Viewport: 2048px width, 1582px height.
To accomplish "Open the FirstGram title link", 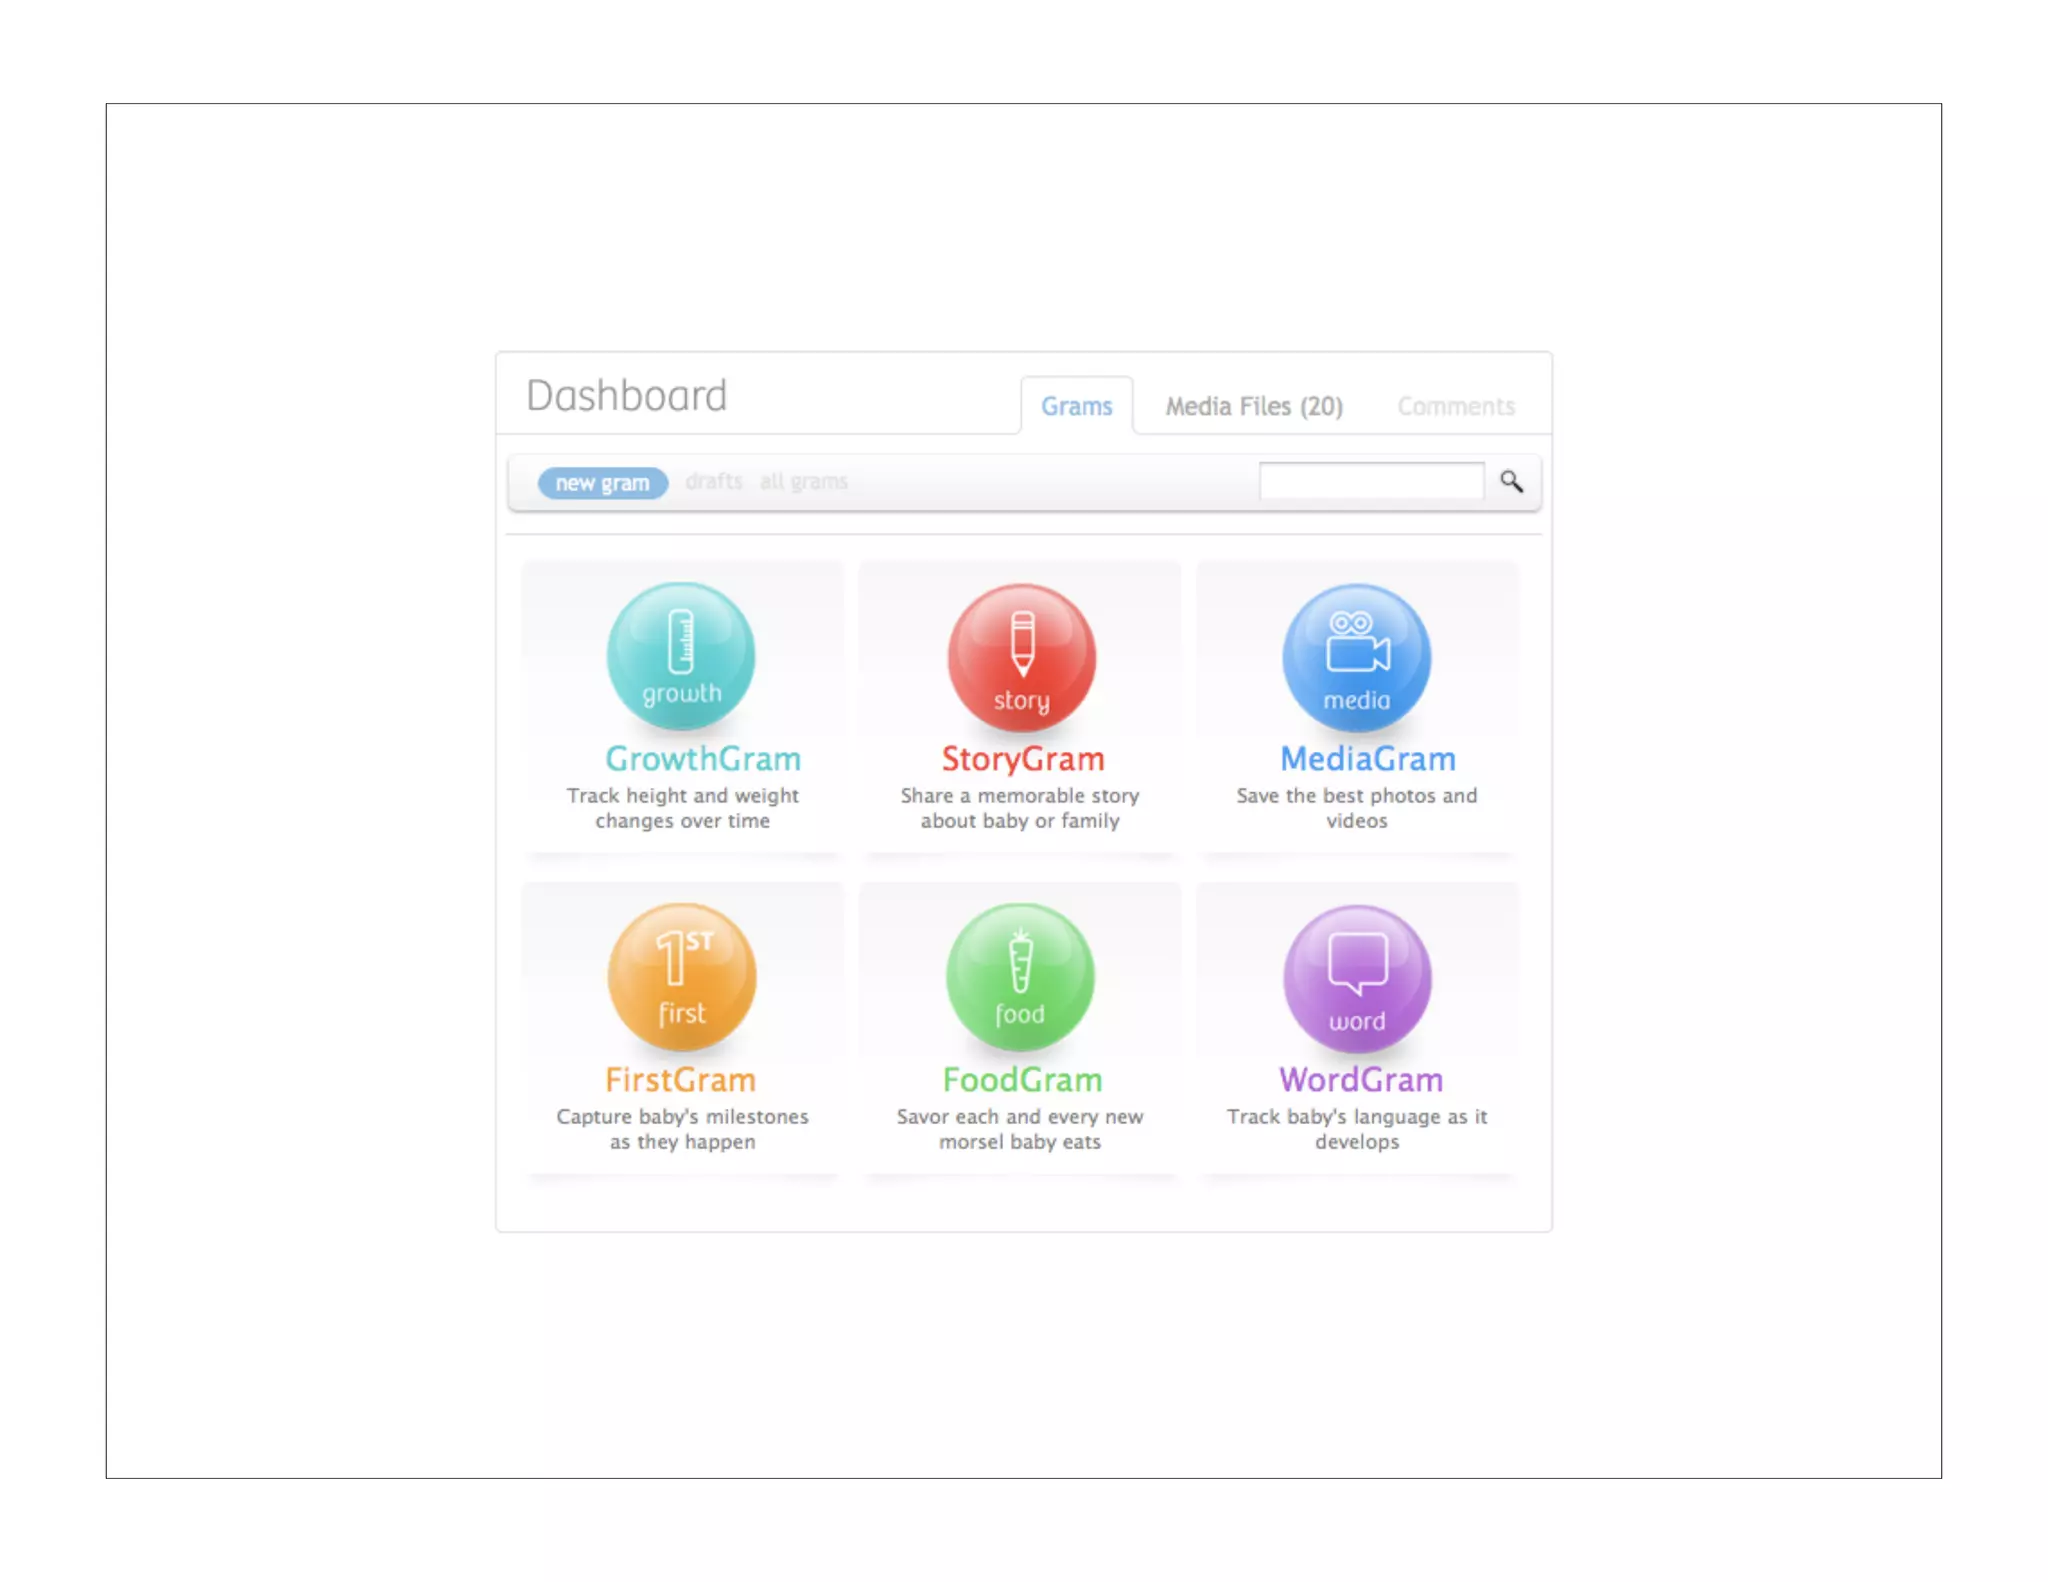I will (680, 1080).
